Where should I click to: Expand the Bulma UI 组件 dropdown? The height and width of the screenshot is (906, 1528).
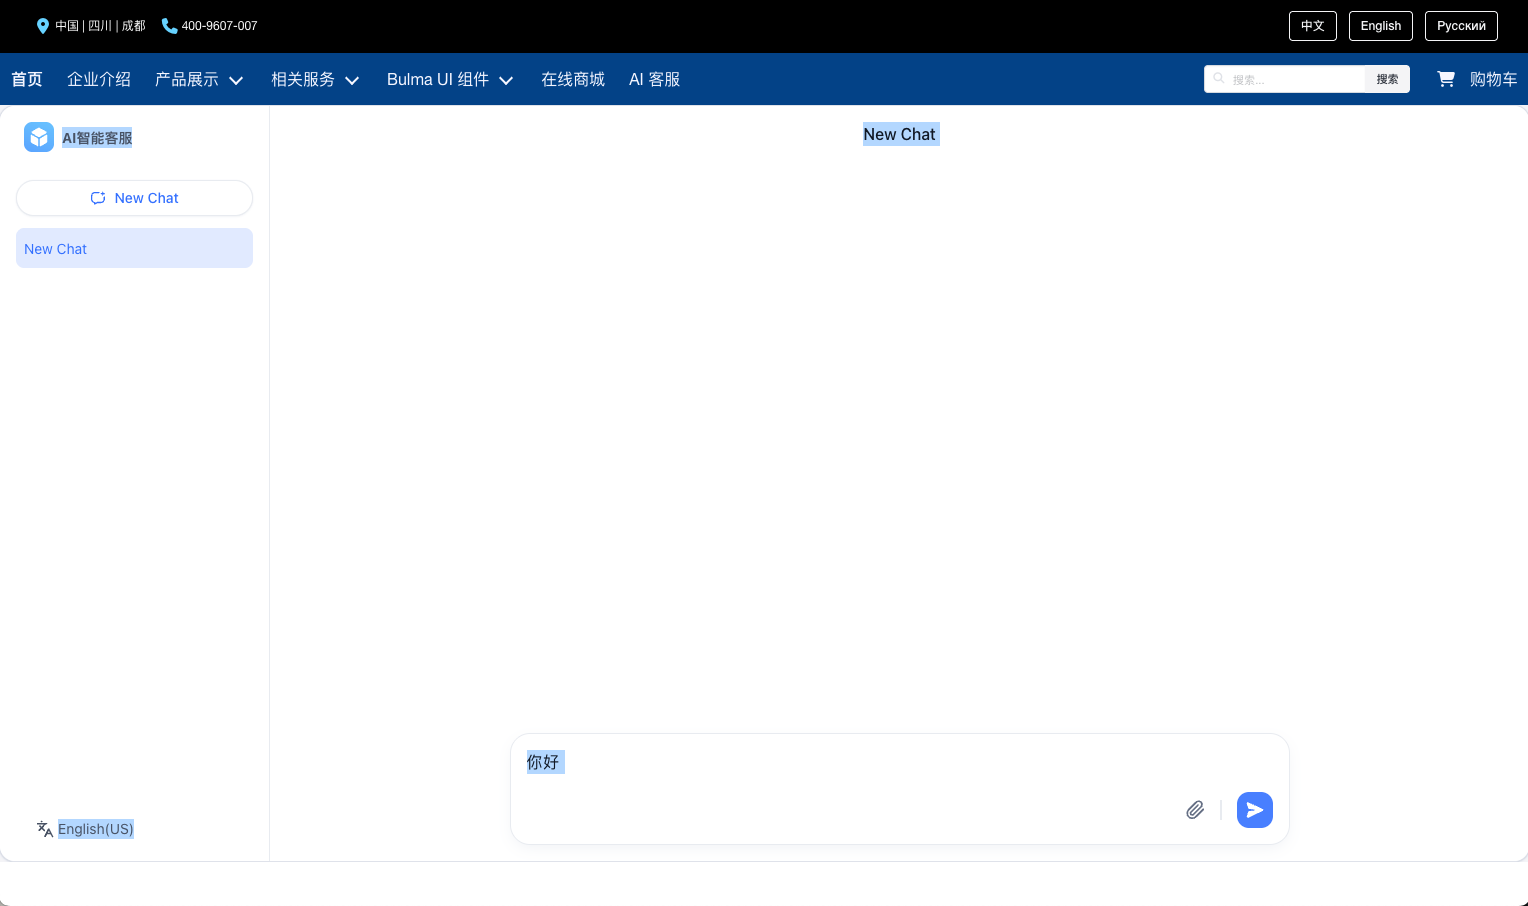pyautogui.click(x=450, y=79)
